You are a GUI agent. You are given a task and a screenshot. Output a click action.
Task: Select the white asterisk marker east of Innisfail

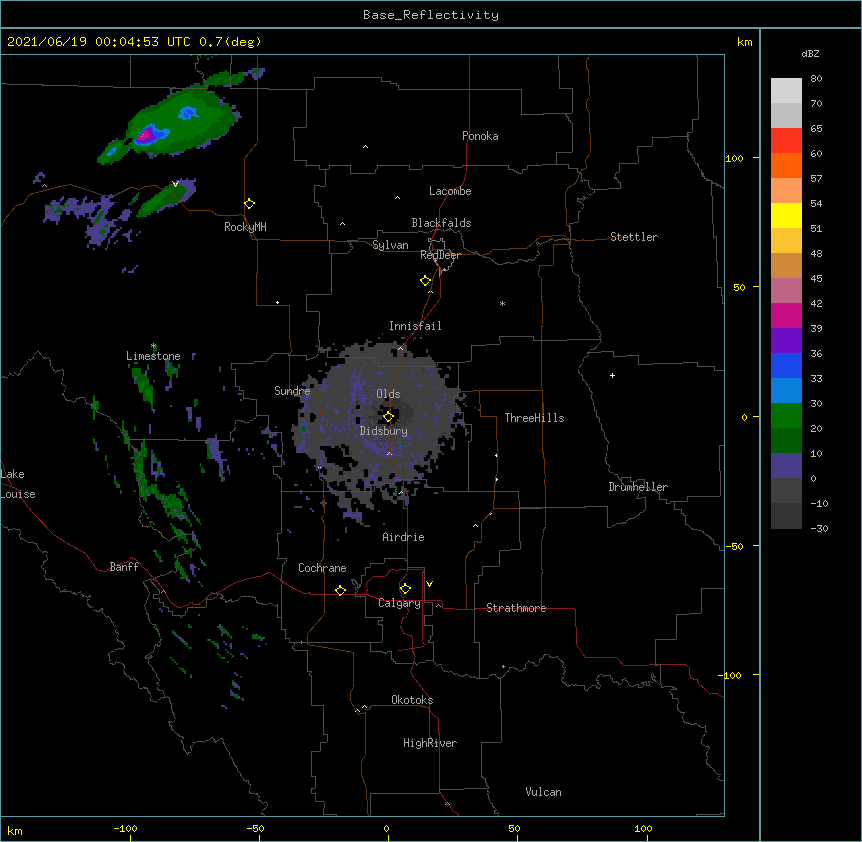click(x=502, y=303)
